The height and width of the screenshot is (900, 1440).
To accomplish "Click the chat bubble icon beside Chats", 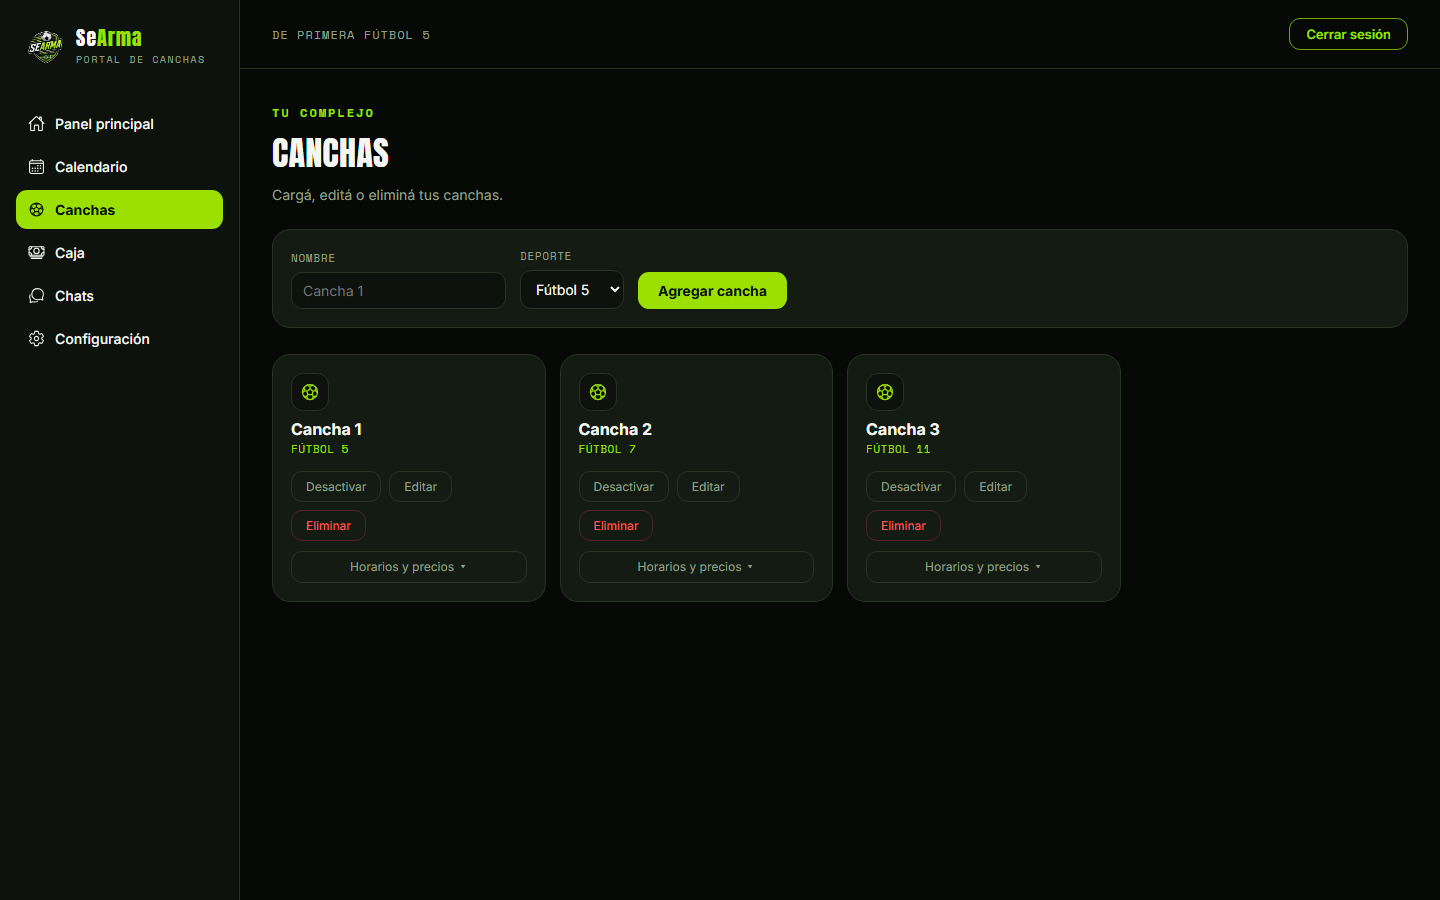I will (x=37, y=296).
